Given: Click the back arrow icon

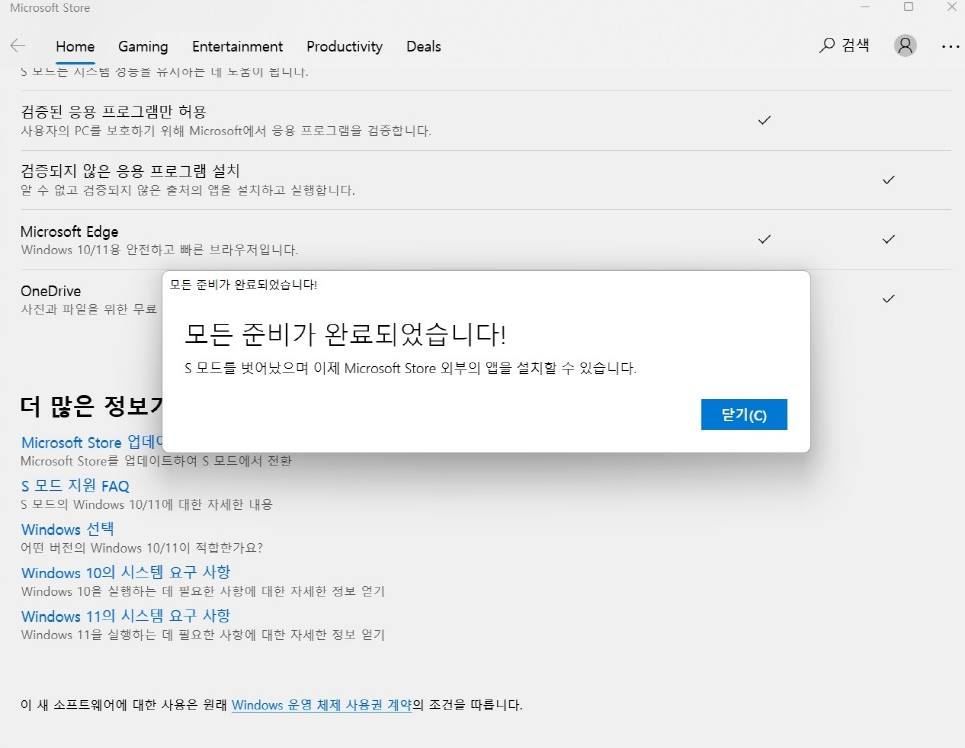Looking at the screenshot, I should (18, 46).
